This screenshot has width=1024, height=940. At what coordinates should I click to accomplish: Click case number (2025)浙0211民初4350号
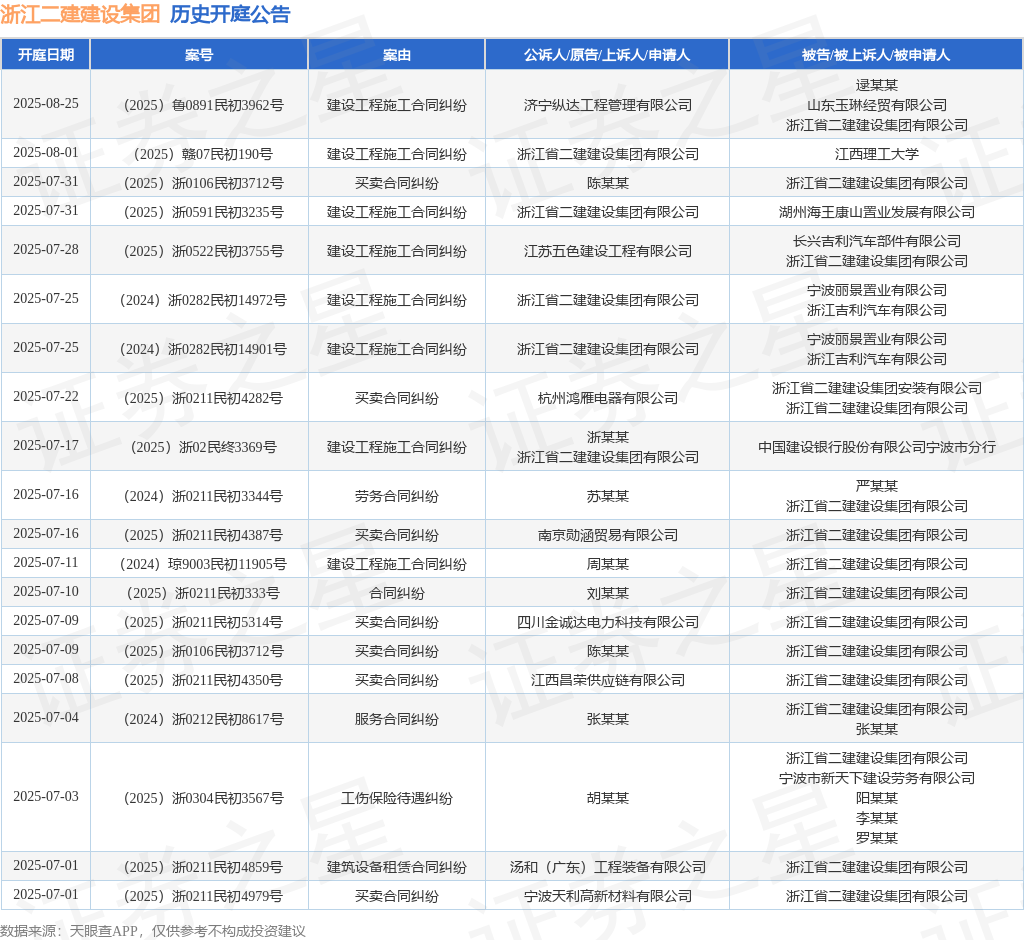[x=203, y=680]
